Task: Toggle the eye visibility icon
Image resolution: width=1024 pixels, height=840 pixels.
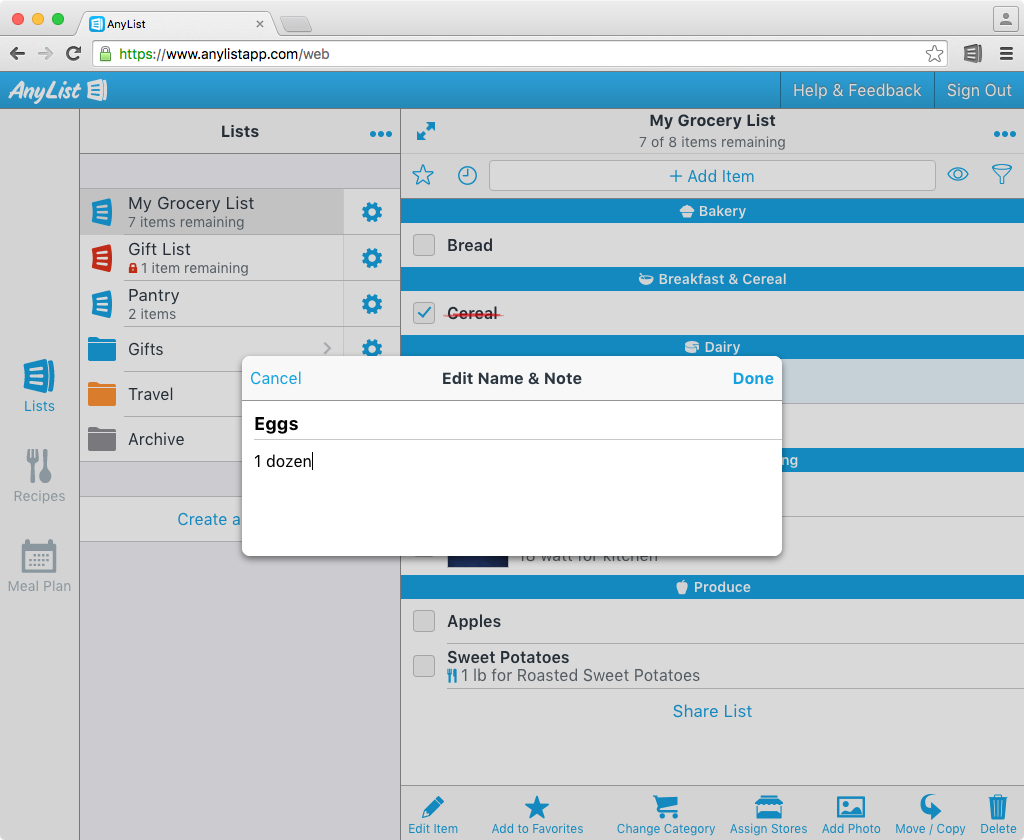Action: [x=957, y=174]
